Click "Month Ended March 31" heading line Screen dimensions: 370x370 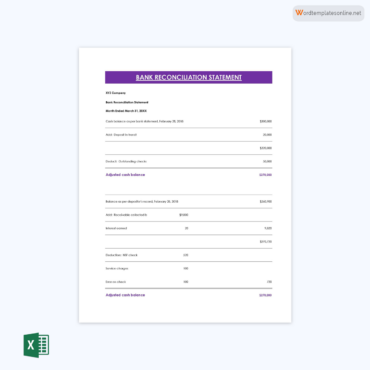click(x=126, y=111)
